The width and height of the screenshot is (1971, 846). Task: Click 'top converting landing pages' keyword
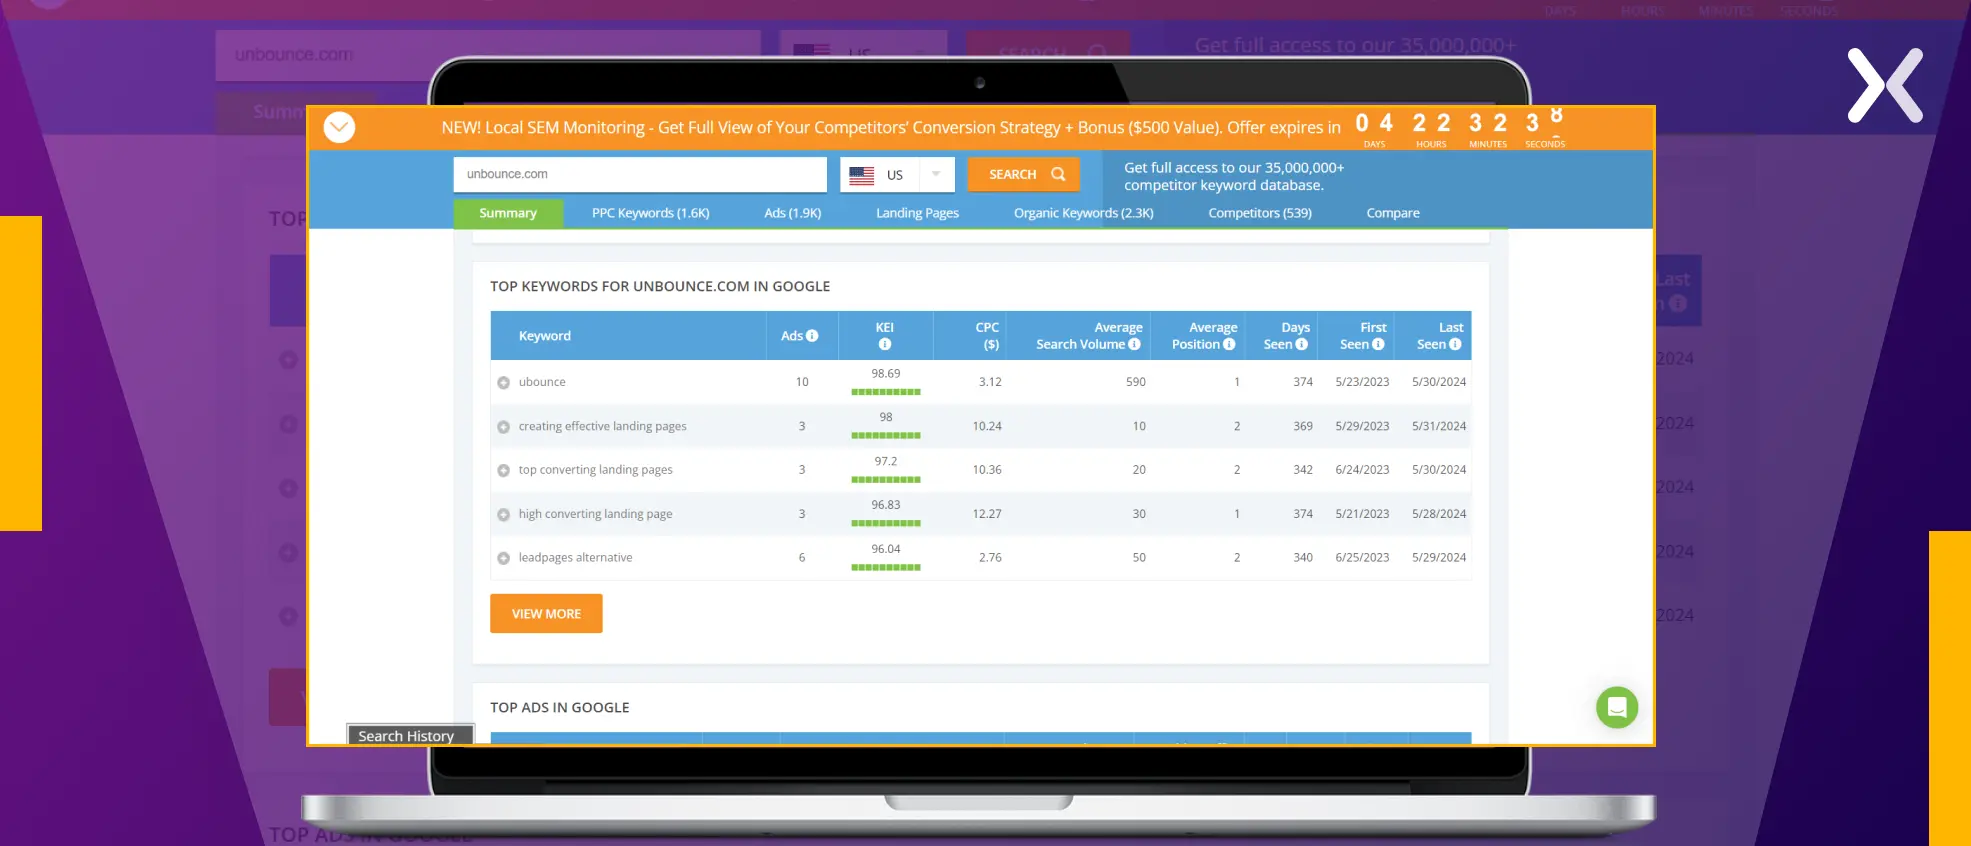pos(595,470)
